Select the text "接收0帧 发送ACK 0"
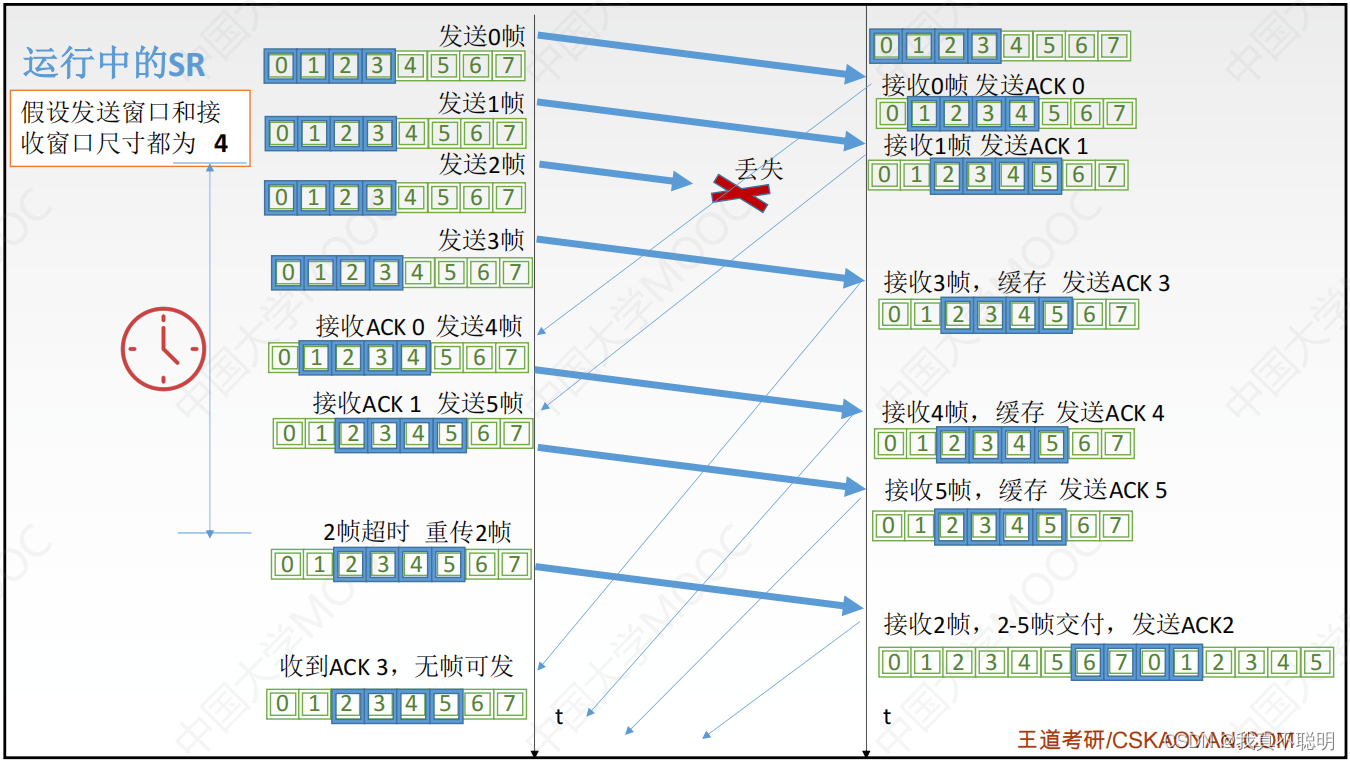 [983, 86]
